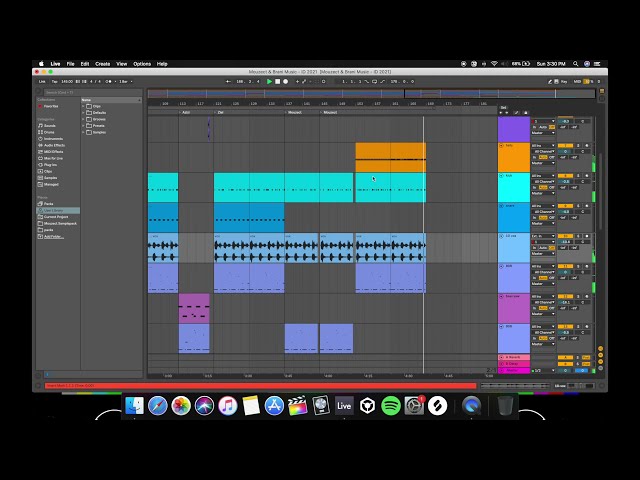
Task: Toggle the Draw Mode pencil icon
Action: click(550, 82)
